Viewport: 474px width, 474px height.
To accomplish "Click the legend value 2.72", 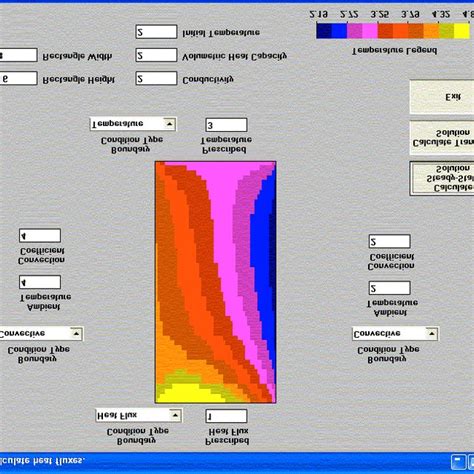I will 349,14.
